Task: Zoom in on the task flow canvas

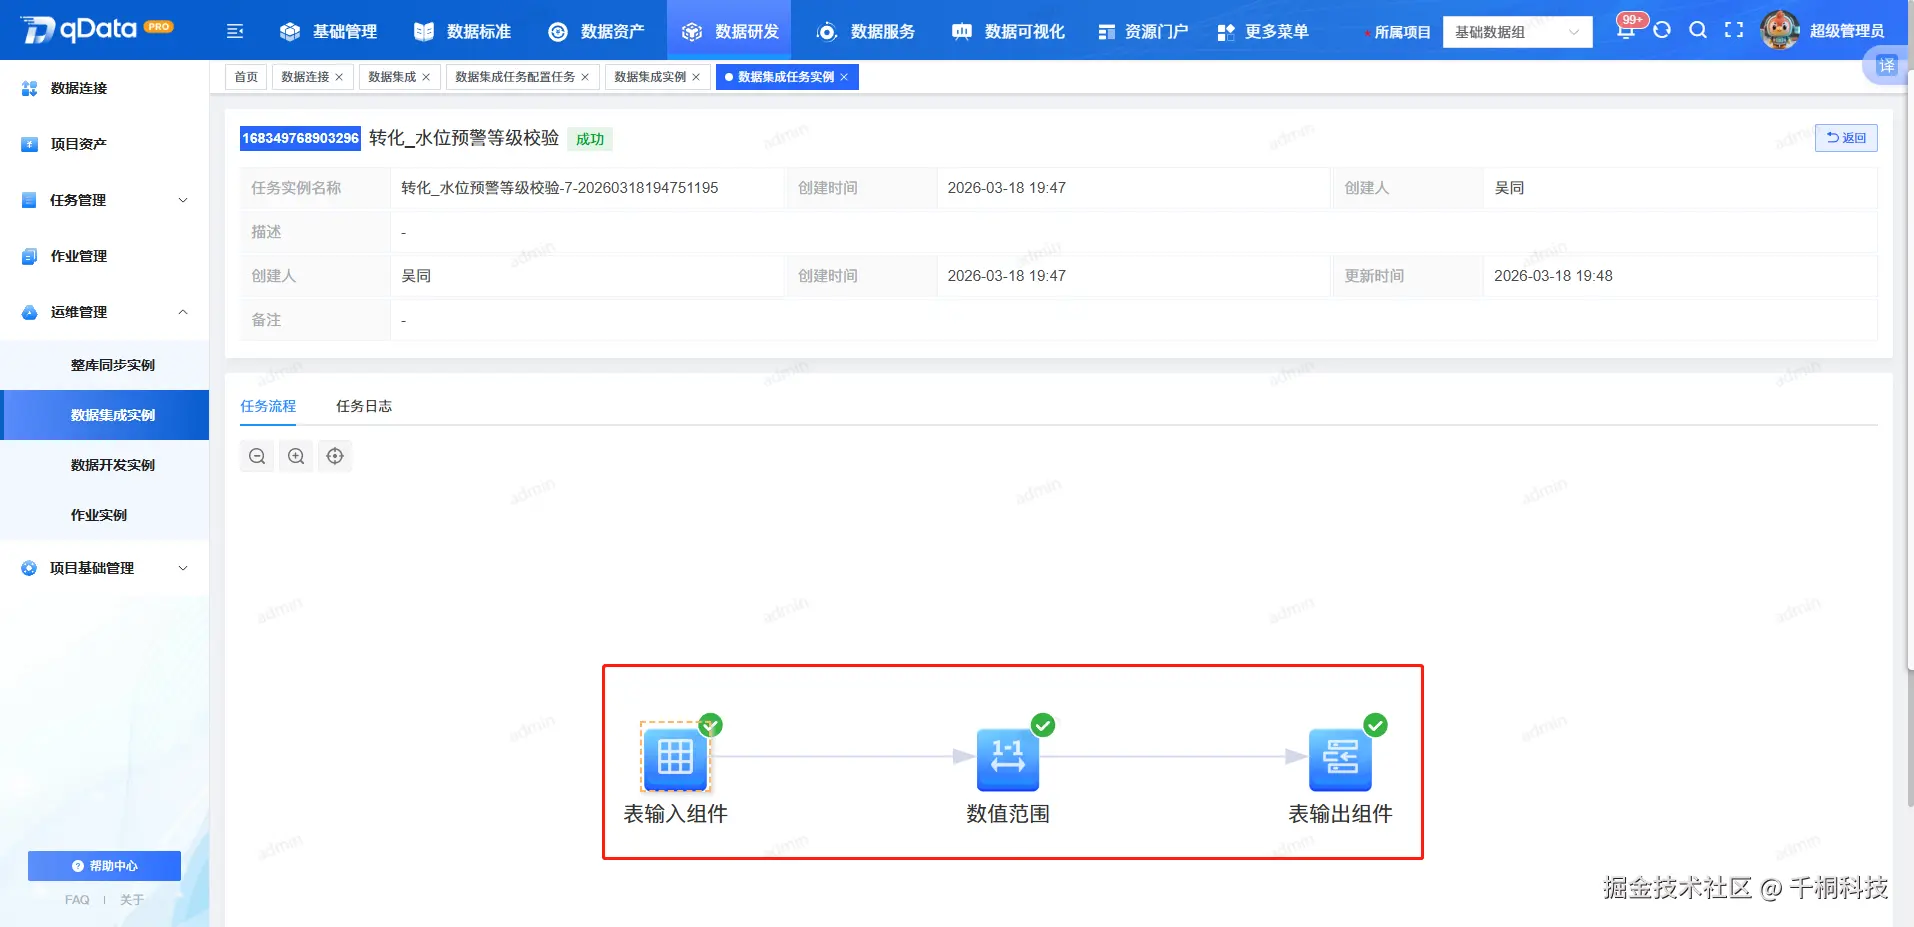Action: click(295, 456)
